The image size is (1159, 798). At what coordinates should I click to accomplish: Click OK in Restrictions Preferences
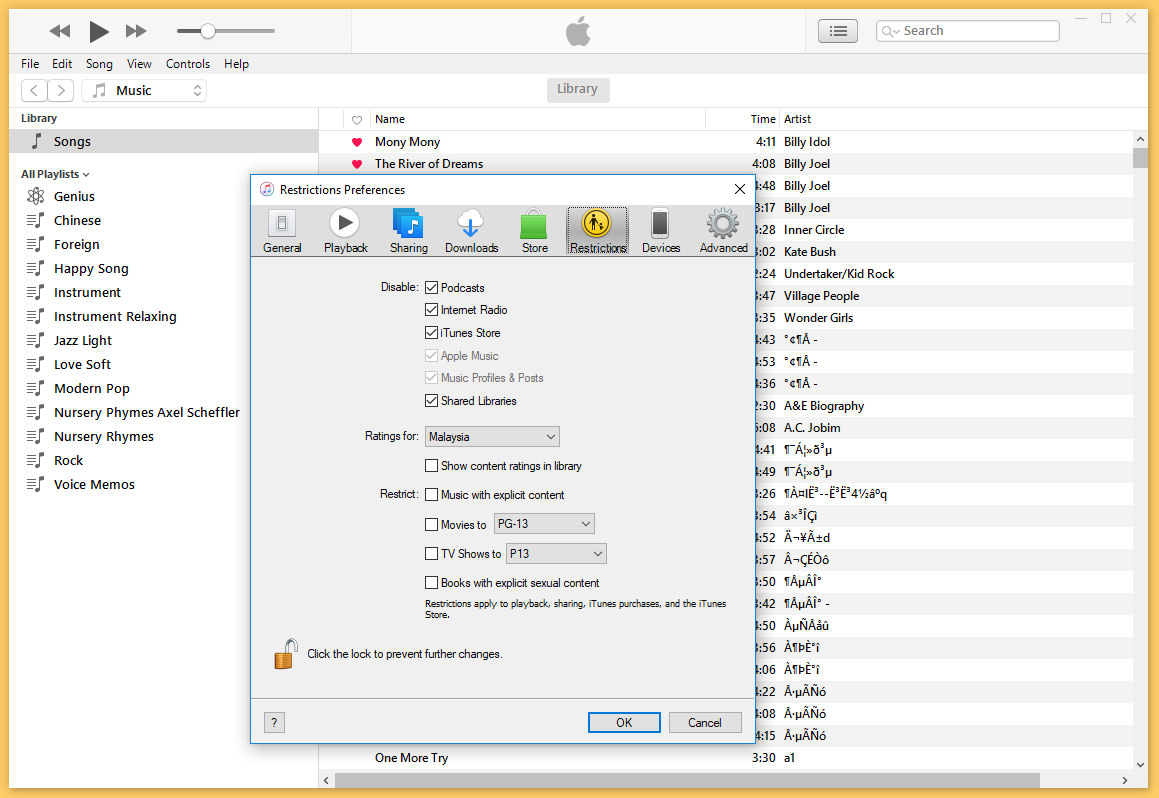point(624,722)
